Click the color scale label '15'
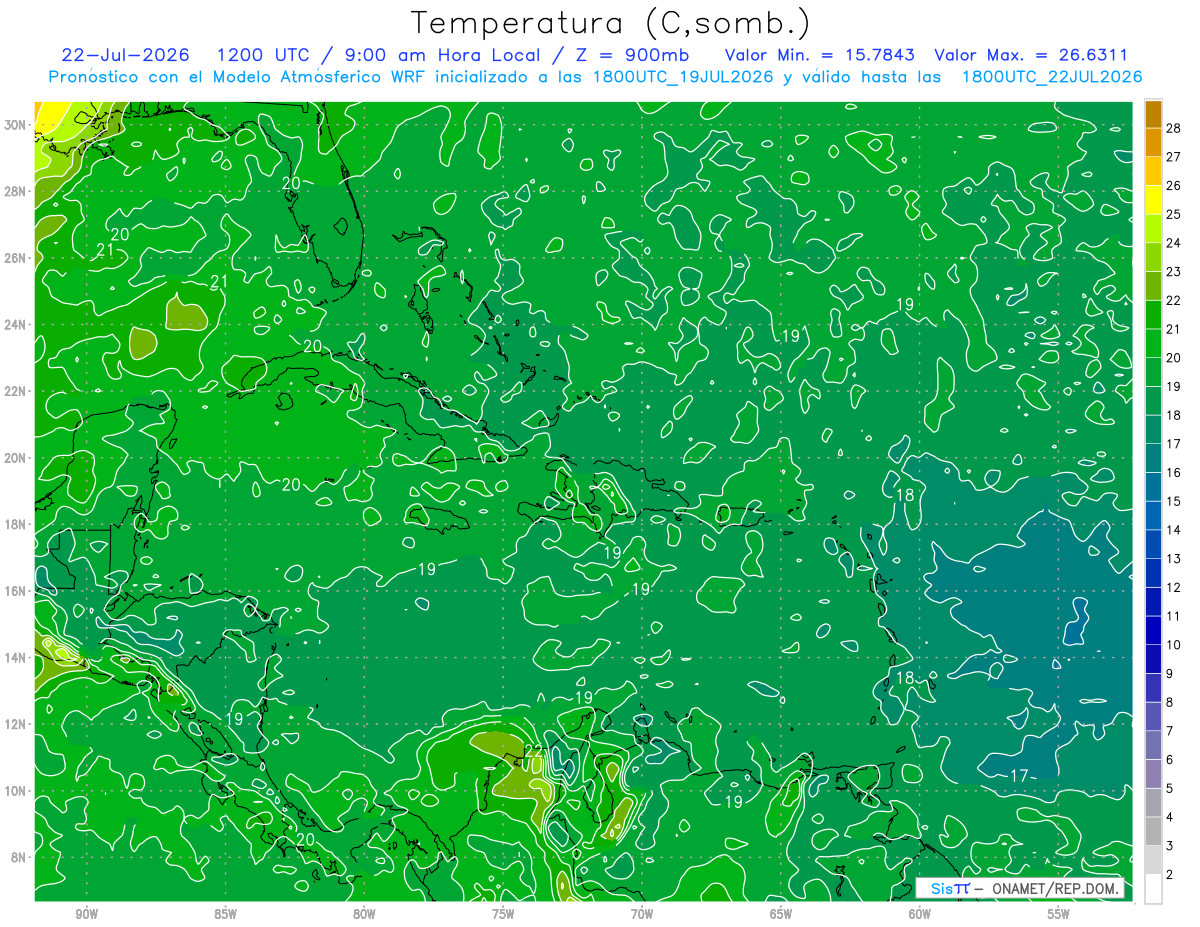This screenshot has width=1200, height=927. (1173, 501)
